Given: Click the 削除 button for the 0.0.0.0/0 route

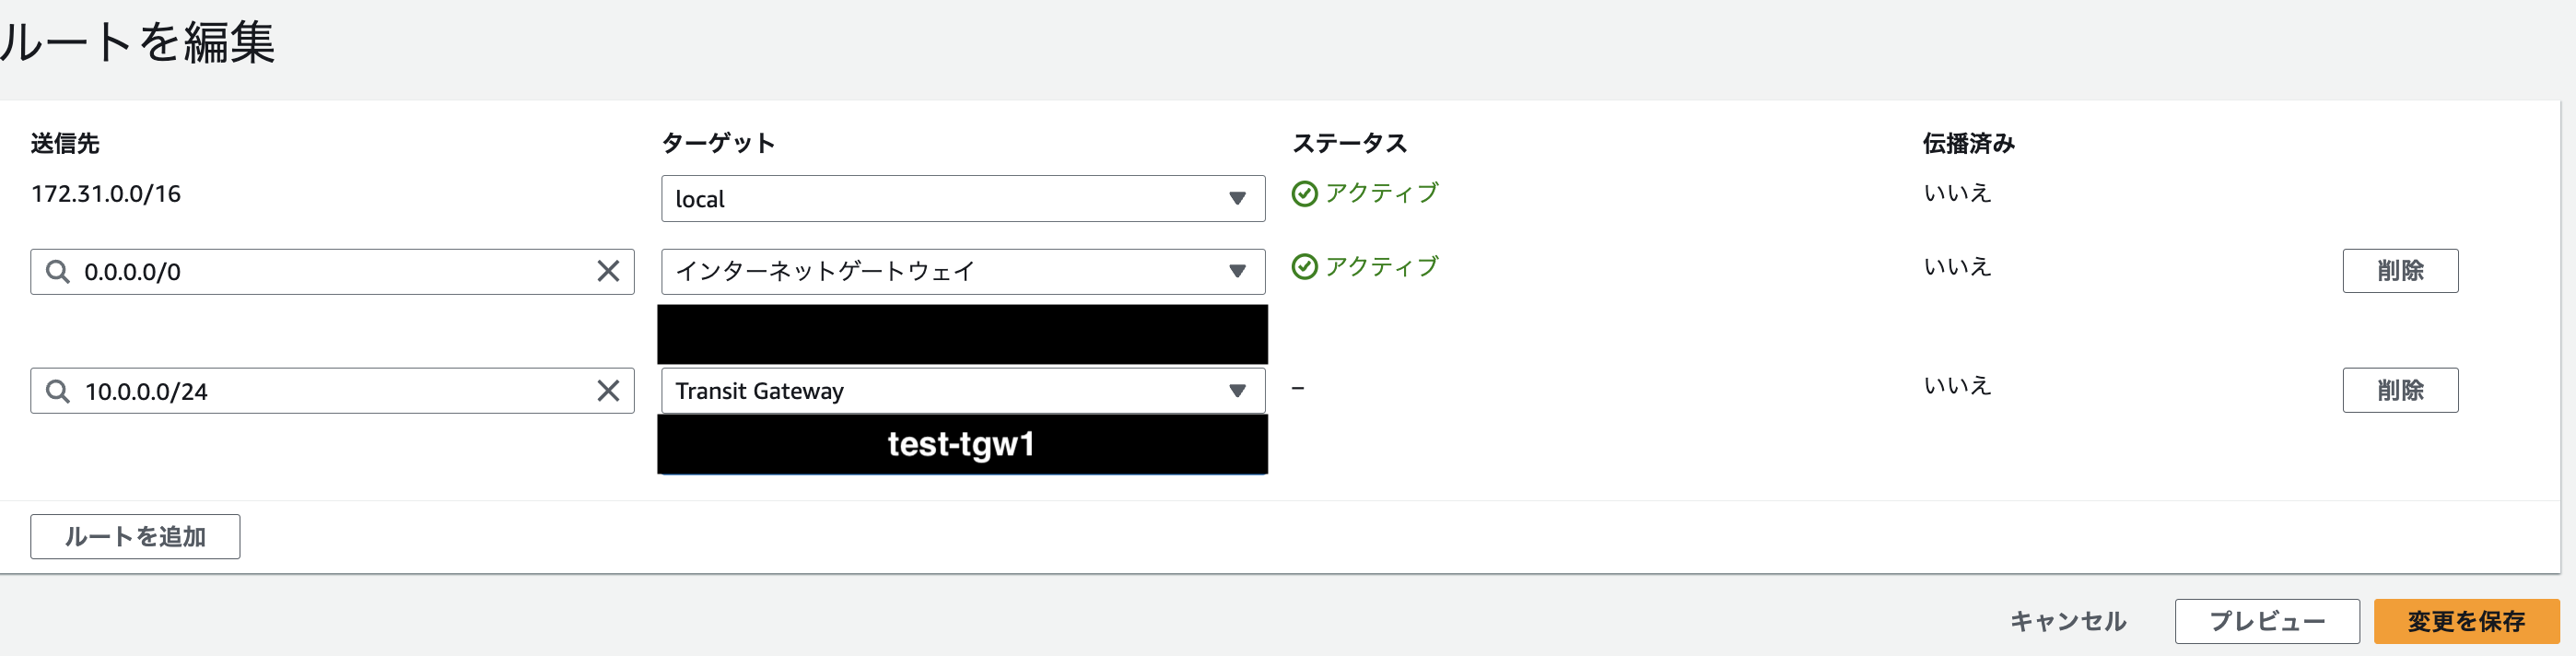Looking at the screenshot, I should pos(2400,271).
